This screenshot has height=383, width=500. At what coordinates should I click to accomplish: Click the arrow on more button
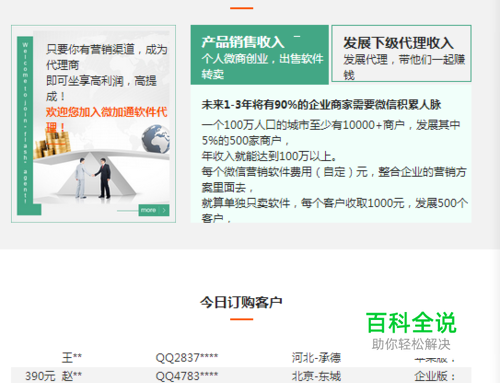pyautogui.click(x=164, y=210)
